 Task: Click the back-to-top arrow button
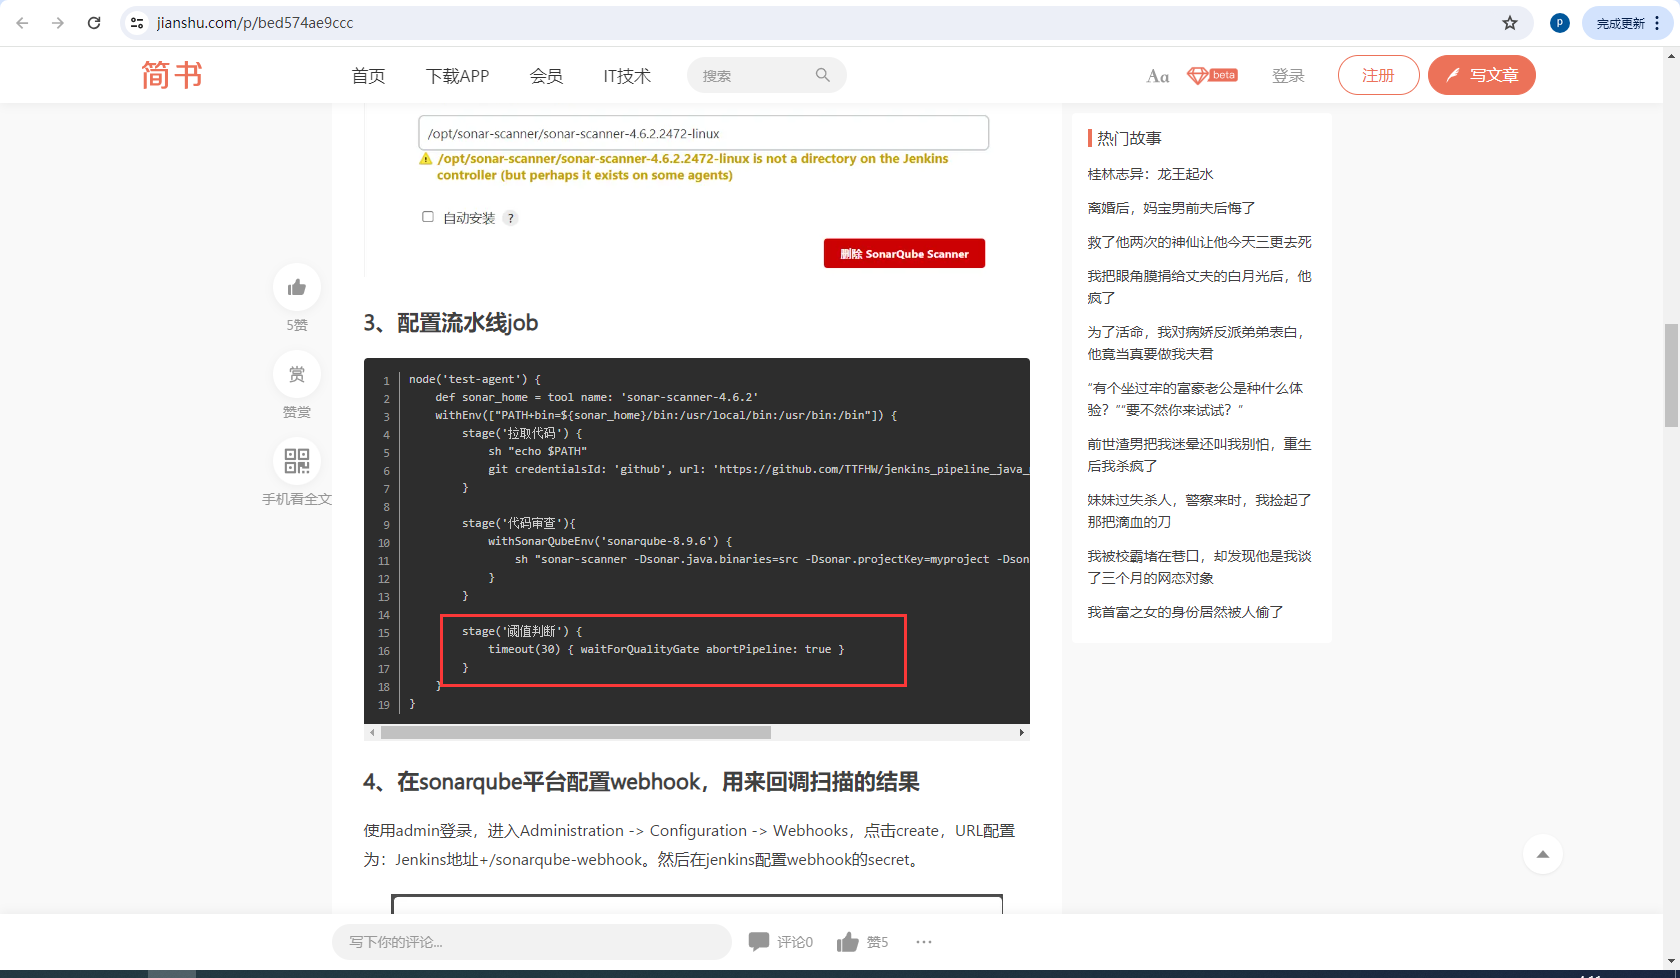pos(1543,854)
